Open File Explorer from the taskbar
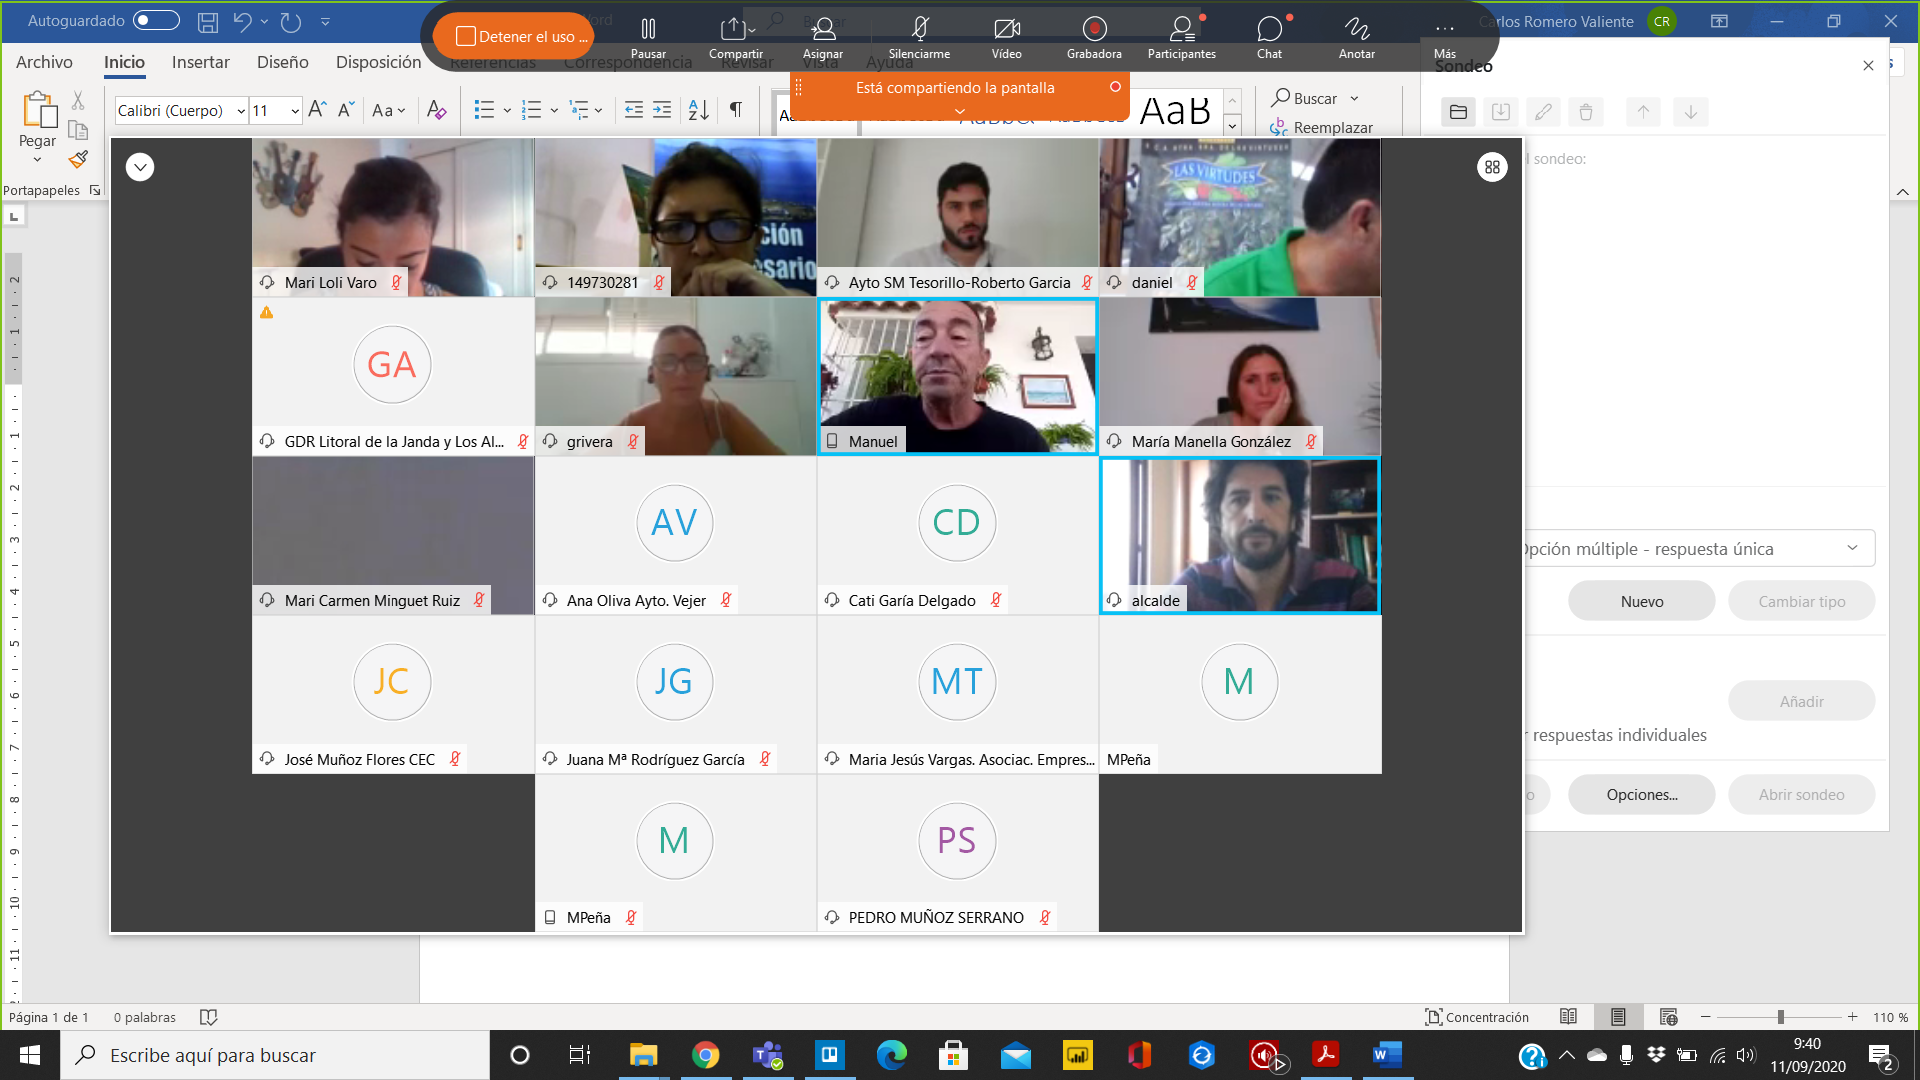This screenshot has height=1080, width=1920. (x=643, y=1055)
